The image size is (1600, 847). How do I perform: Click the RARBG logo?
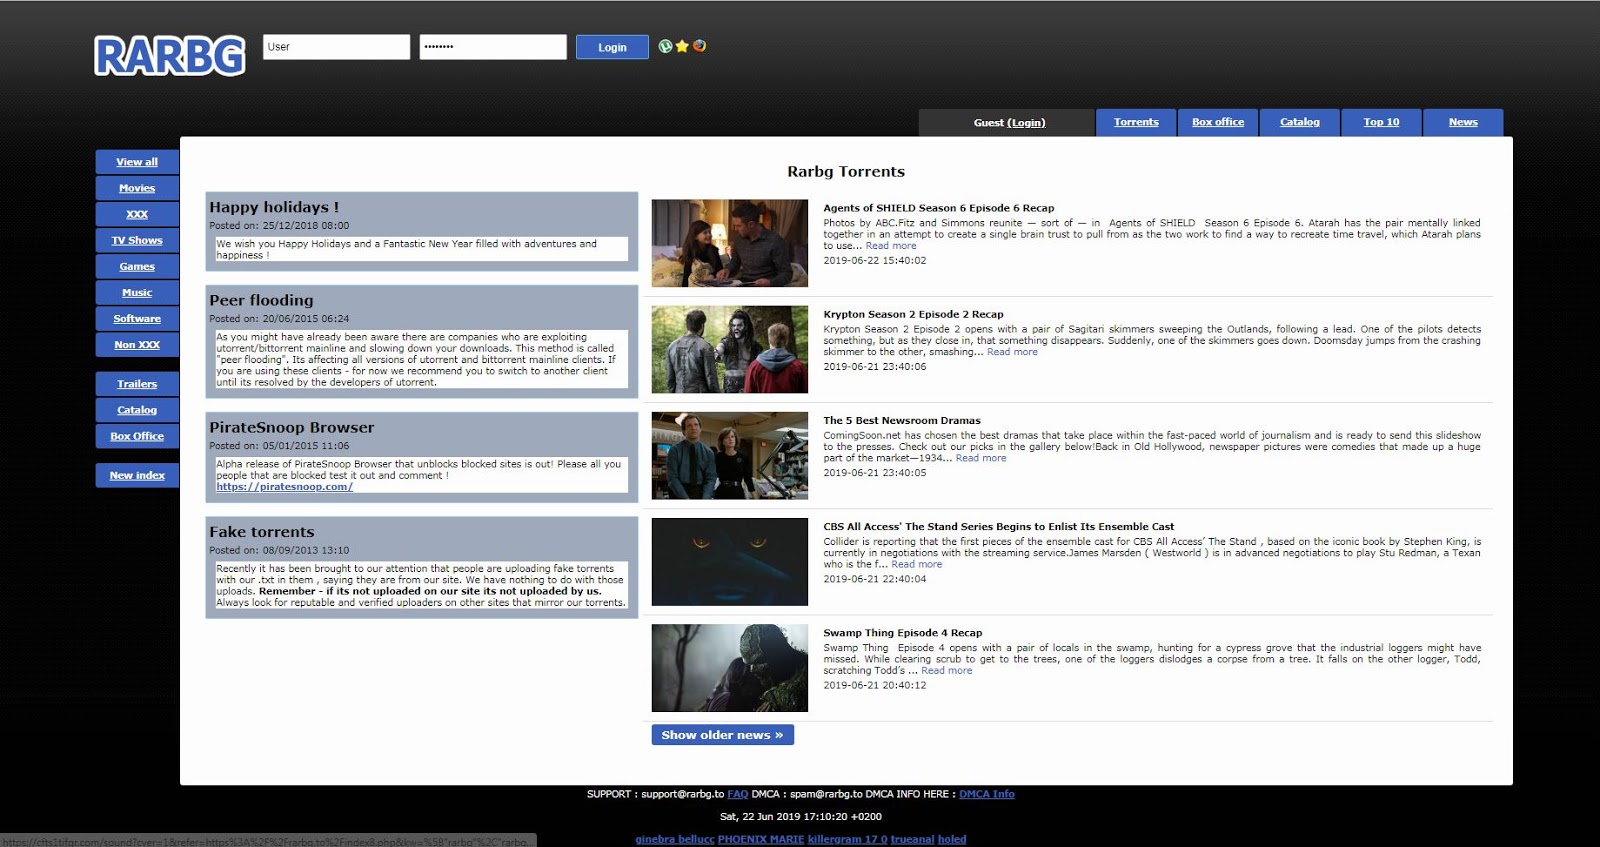click(170, 56)
